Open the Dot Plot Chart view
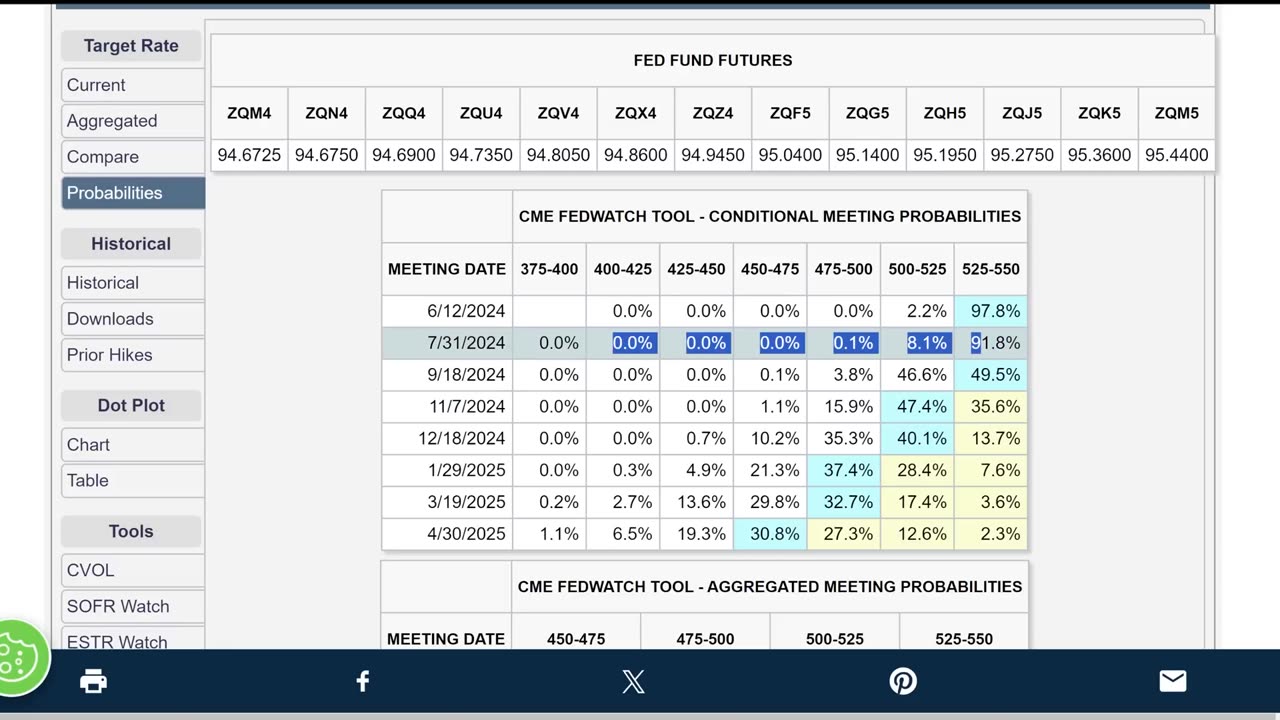The image size is (1280, 720). coord(133,445)
